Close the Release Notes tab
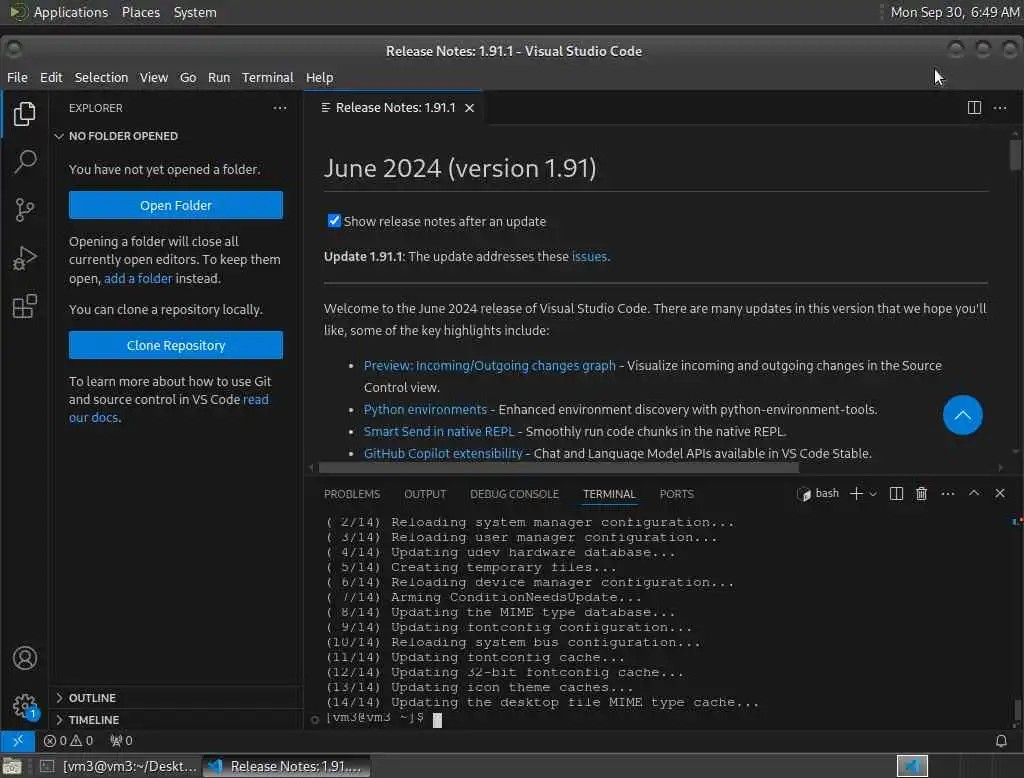1024x778 pixels. coord(470,108)
